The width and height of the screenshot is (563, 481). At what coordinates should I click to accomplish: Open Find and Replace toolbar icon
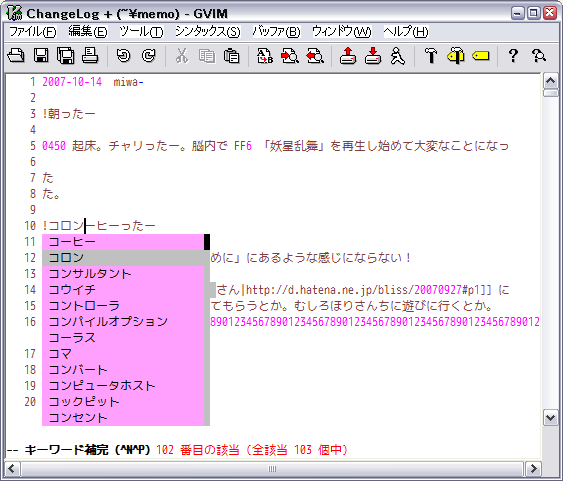pyautogui.click(x=265, y=56)
